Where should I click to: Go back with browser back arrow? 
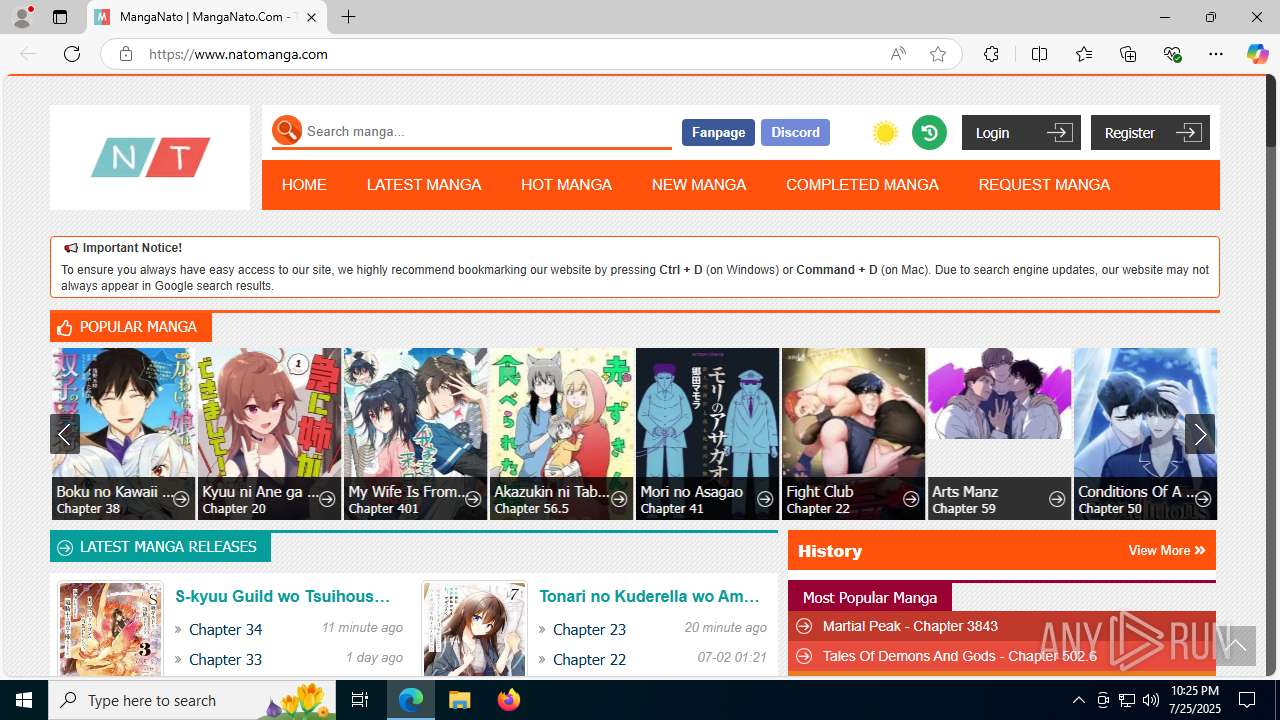click(x=28, y=54)
